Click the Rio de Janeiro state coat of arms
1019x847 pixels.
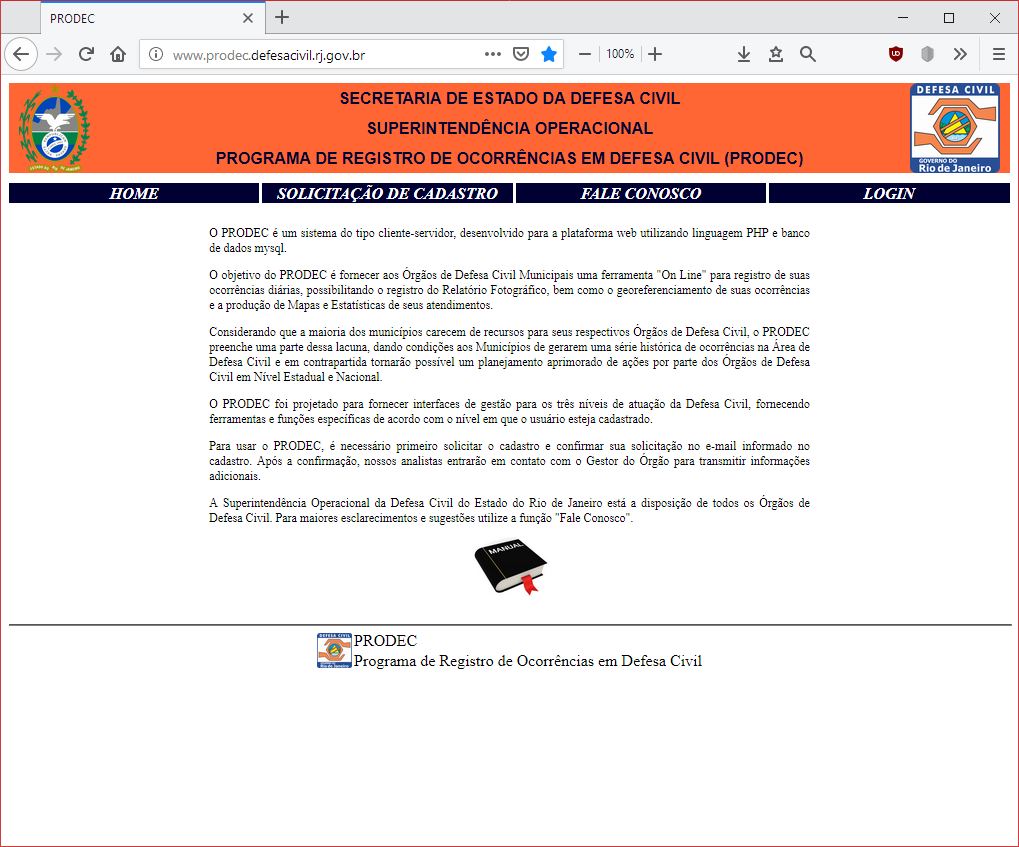pyautogui.click(x=55, y=128)
